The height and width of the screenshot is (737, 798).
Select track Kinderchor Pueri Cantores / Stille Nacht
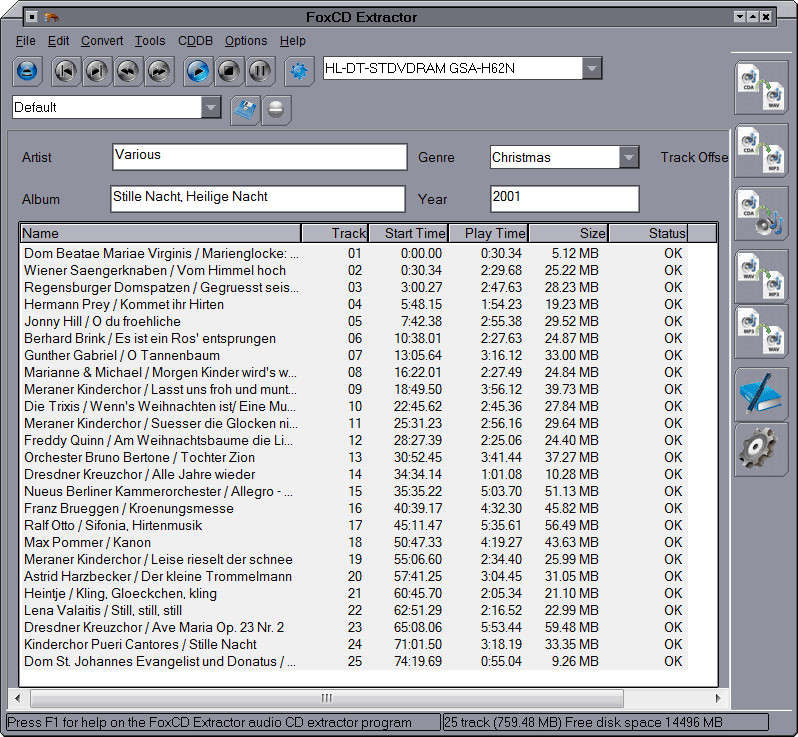coord(355,644)
